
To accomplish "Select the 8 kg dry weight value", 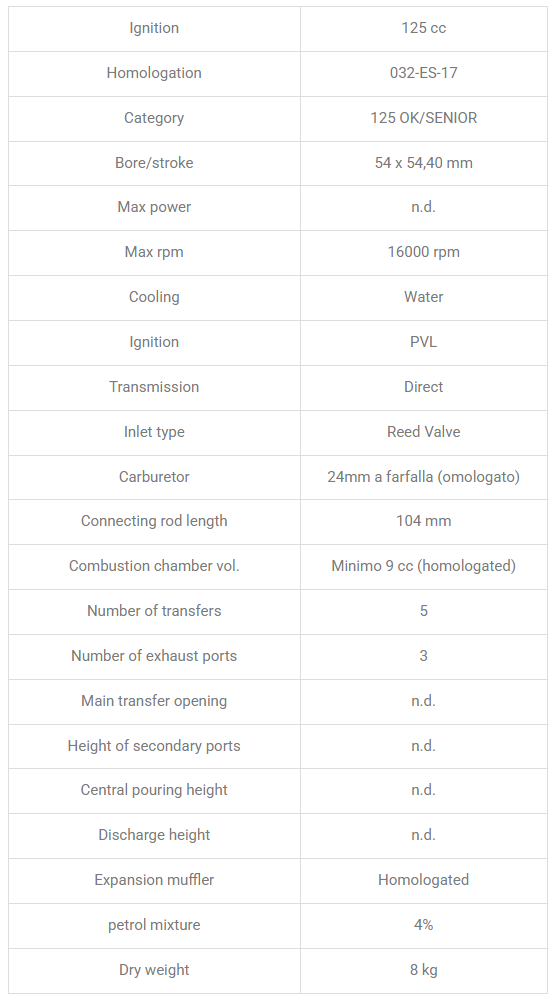I will click(x=424, y=970).
